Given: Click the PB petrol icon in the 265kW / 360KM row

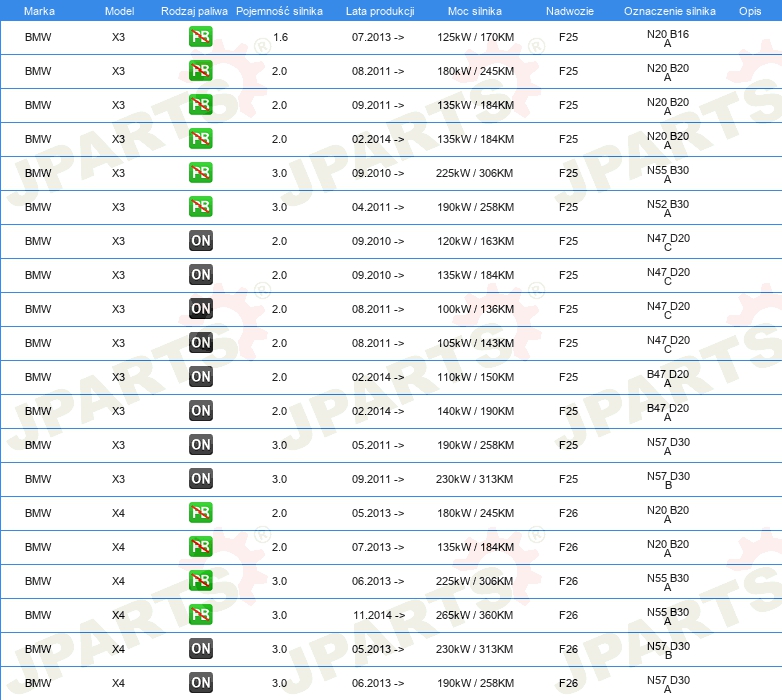Looking at the screenshot, I should pyautogui.click(x=201, y=615).
